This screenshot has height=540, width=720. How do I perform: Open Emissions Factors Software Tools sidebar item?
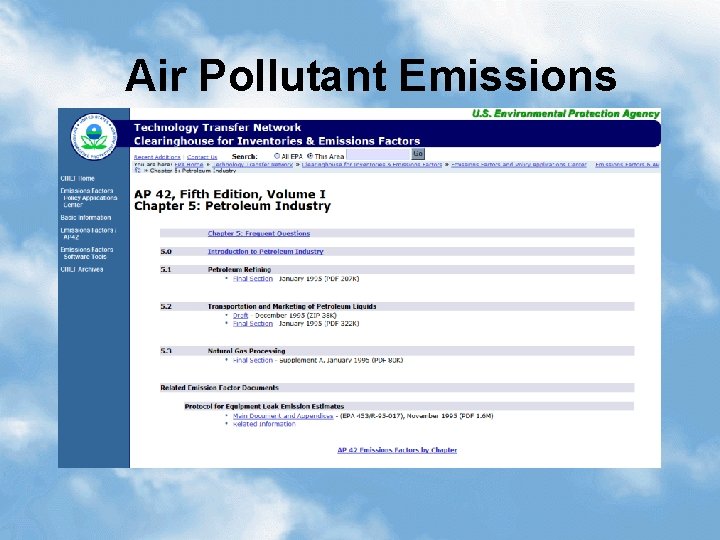tap(87, 253)
